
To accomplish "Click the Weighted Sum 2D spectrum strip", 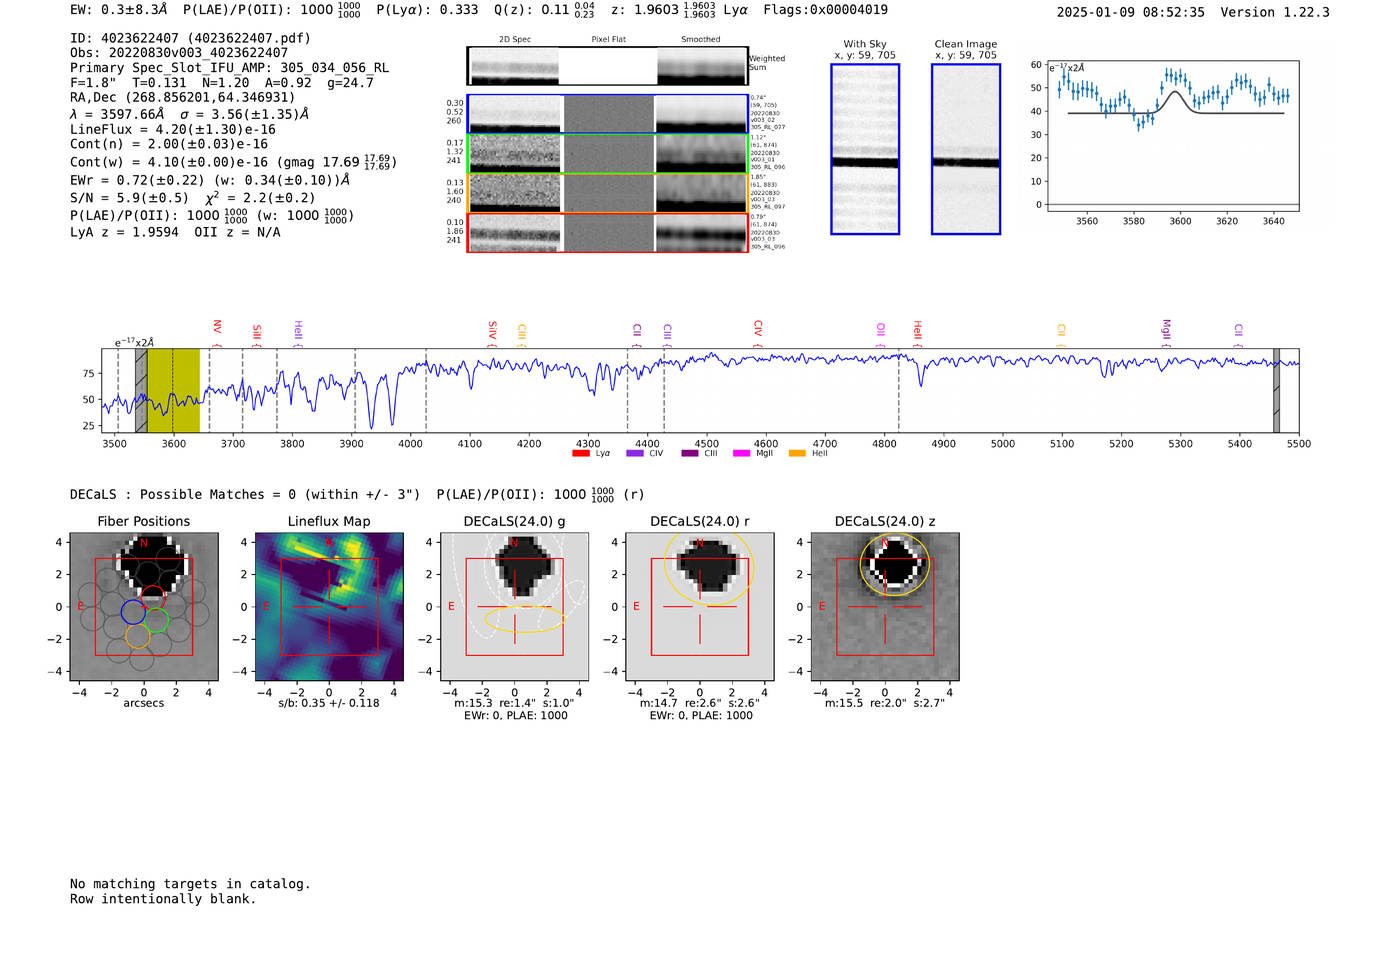I will coord(608,66).
